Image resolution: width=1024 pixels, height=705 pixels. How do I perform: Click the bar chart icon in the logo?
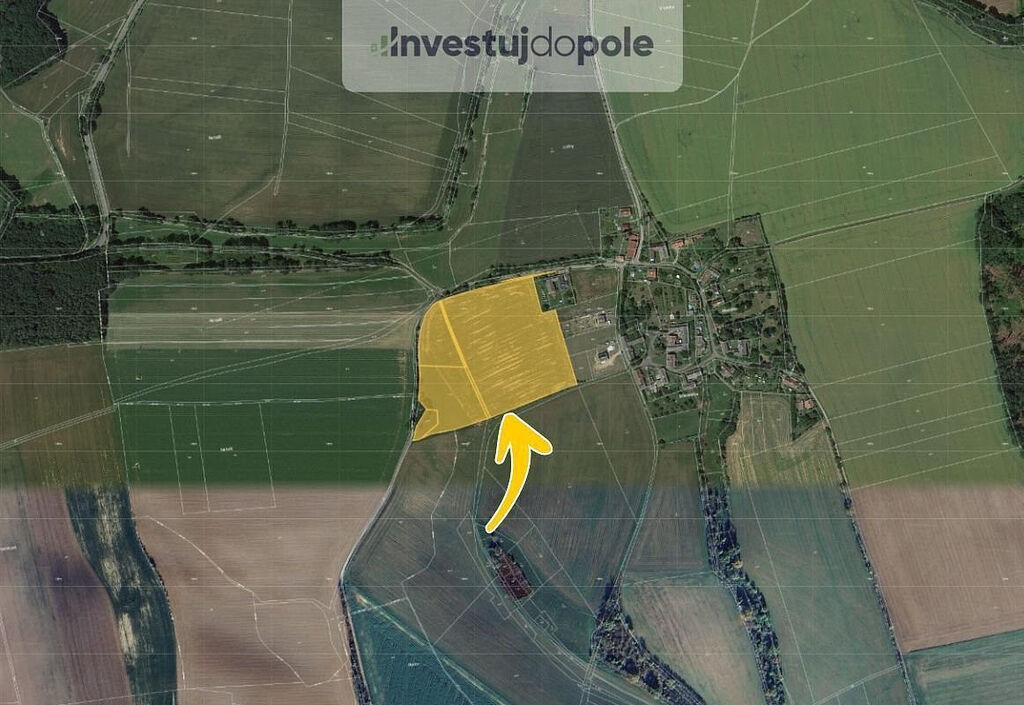tap(380, 46)
